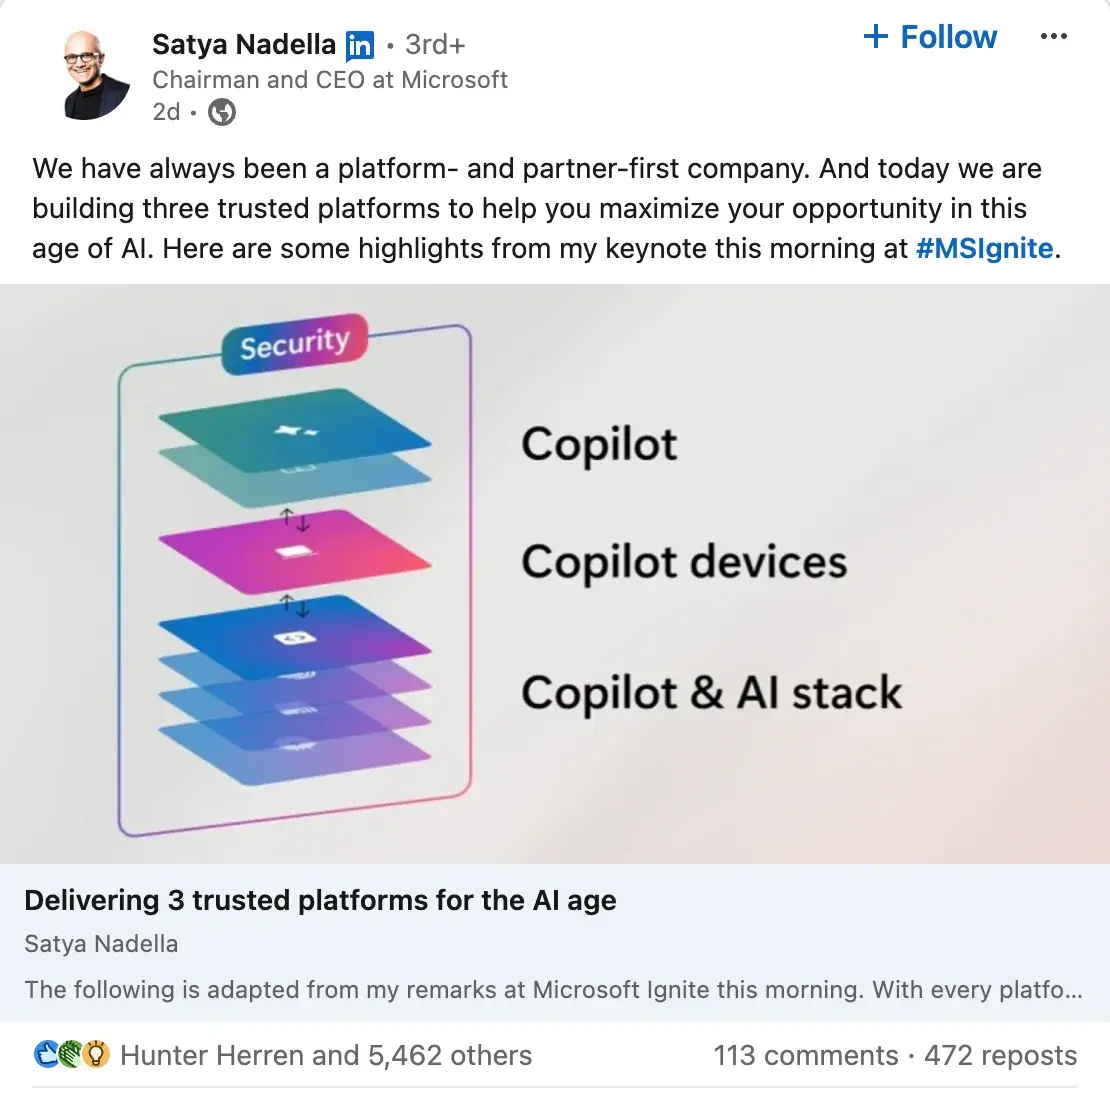The width and height of the screenshot is (1110, 1110).
Task: Click the 3rd+ connection degree label
Action: click(435, 45)
